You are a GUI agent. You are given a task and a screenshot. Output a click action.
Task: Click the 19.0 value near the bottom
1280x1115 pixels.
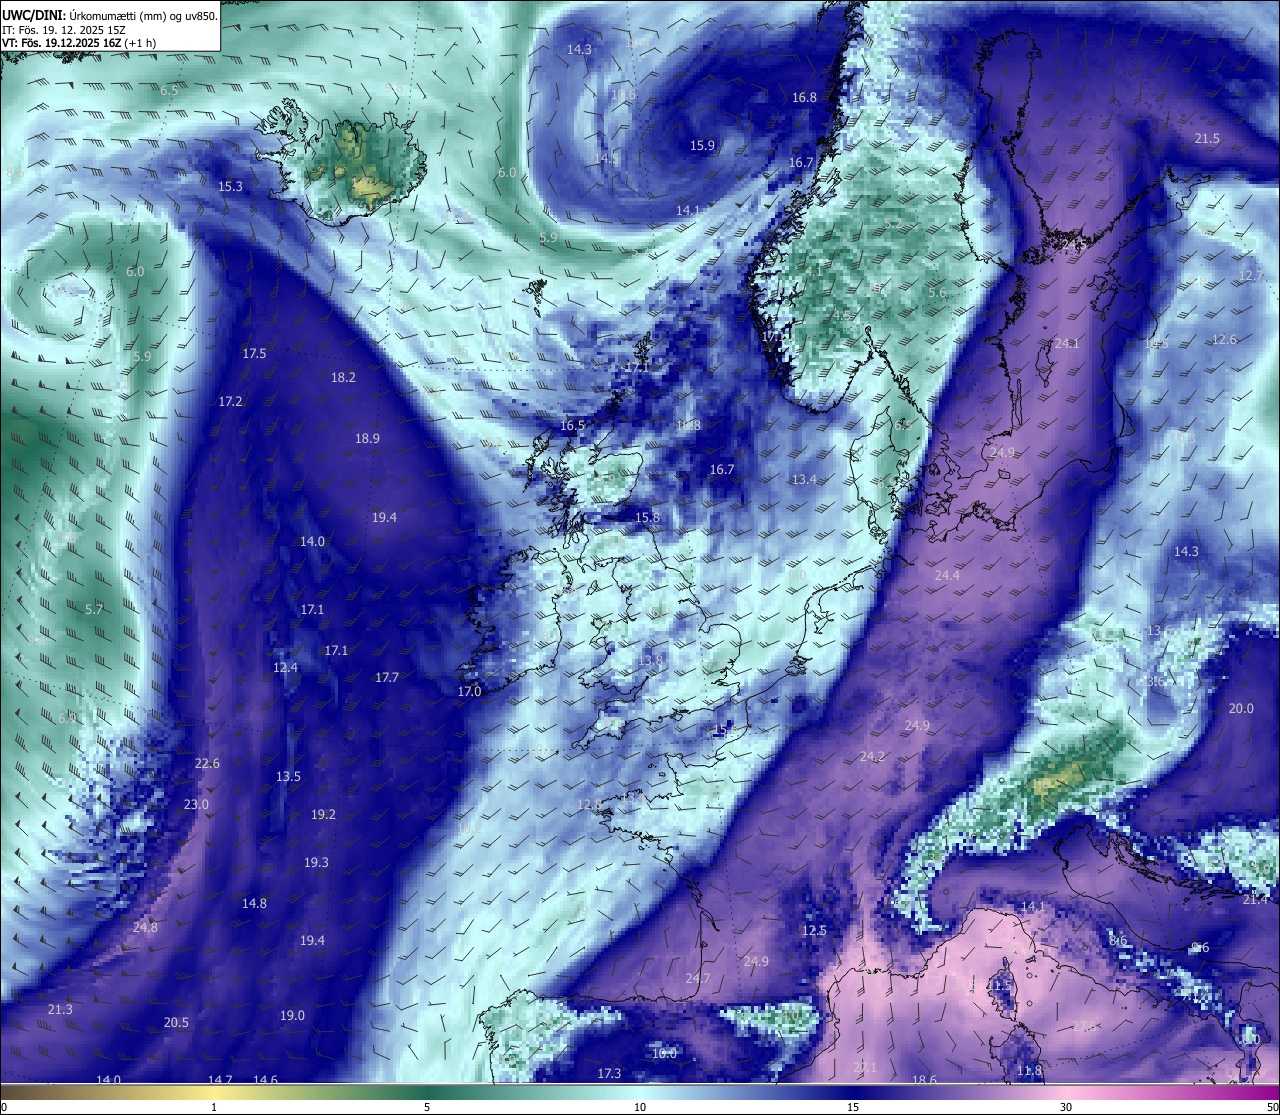click(292, 1015)
